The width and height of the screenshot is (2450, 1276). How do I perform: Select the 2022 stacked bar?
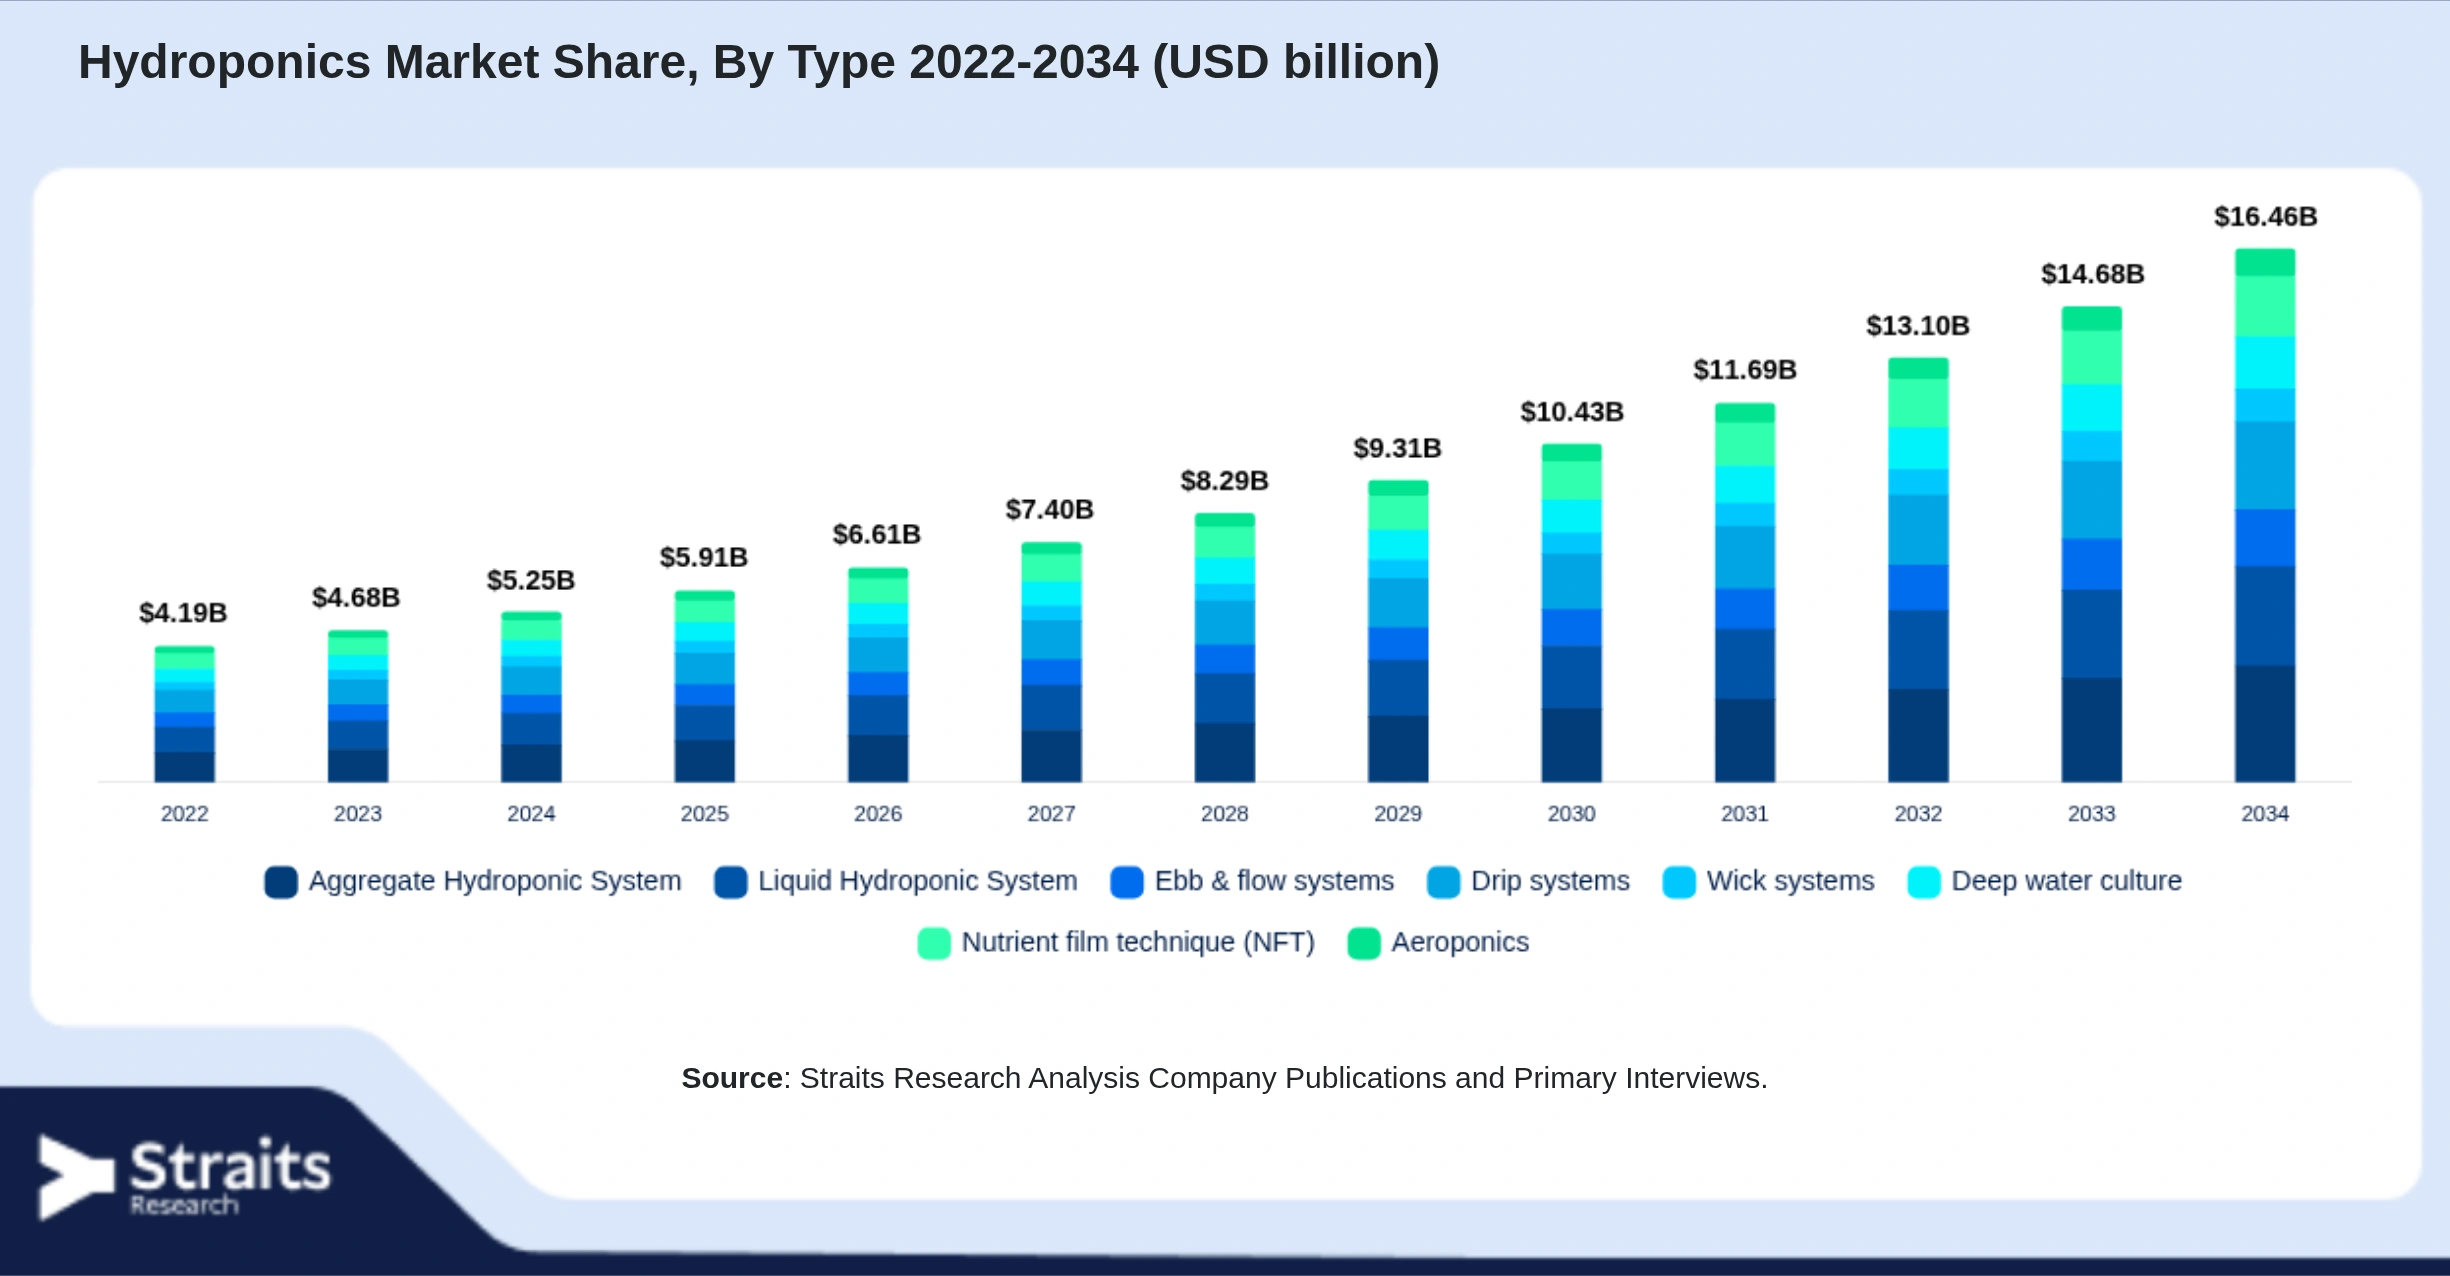tap(184, 714)
